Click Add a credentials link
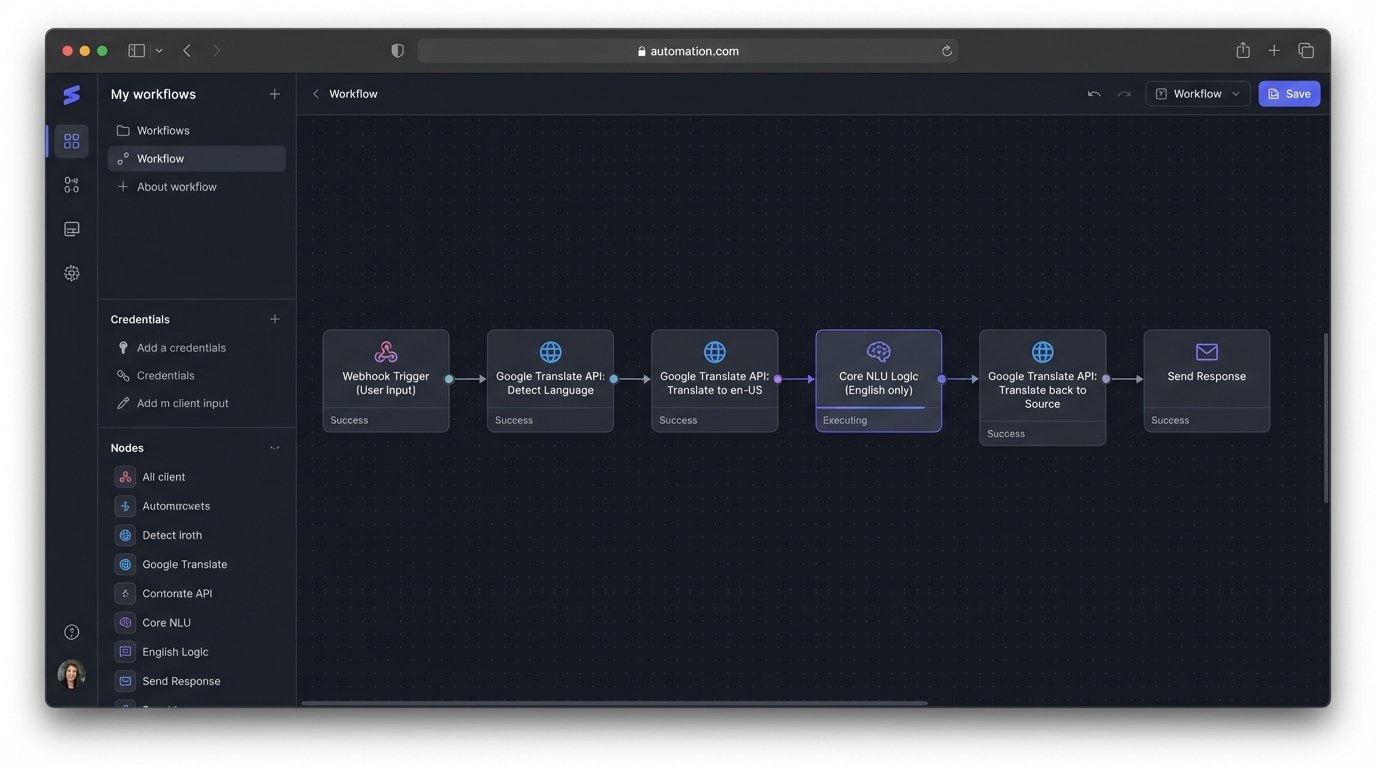This screenshot has height=768, width=1376. click(181, 348)
